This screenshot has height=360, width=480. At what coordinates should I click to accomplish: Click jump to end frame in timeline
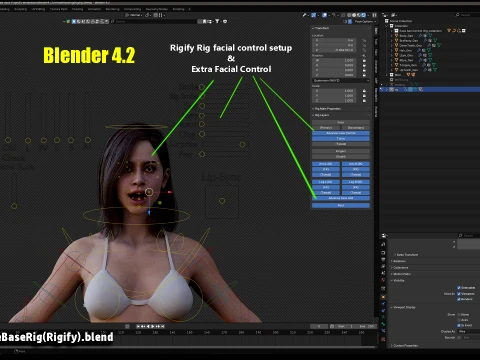163,326
